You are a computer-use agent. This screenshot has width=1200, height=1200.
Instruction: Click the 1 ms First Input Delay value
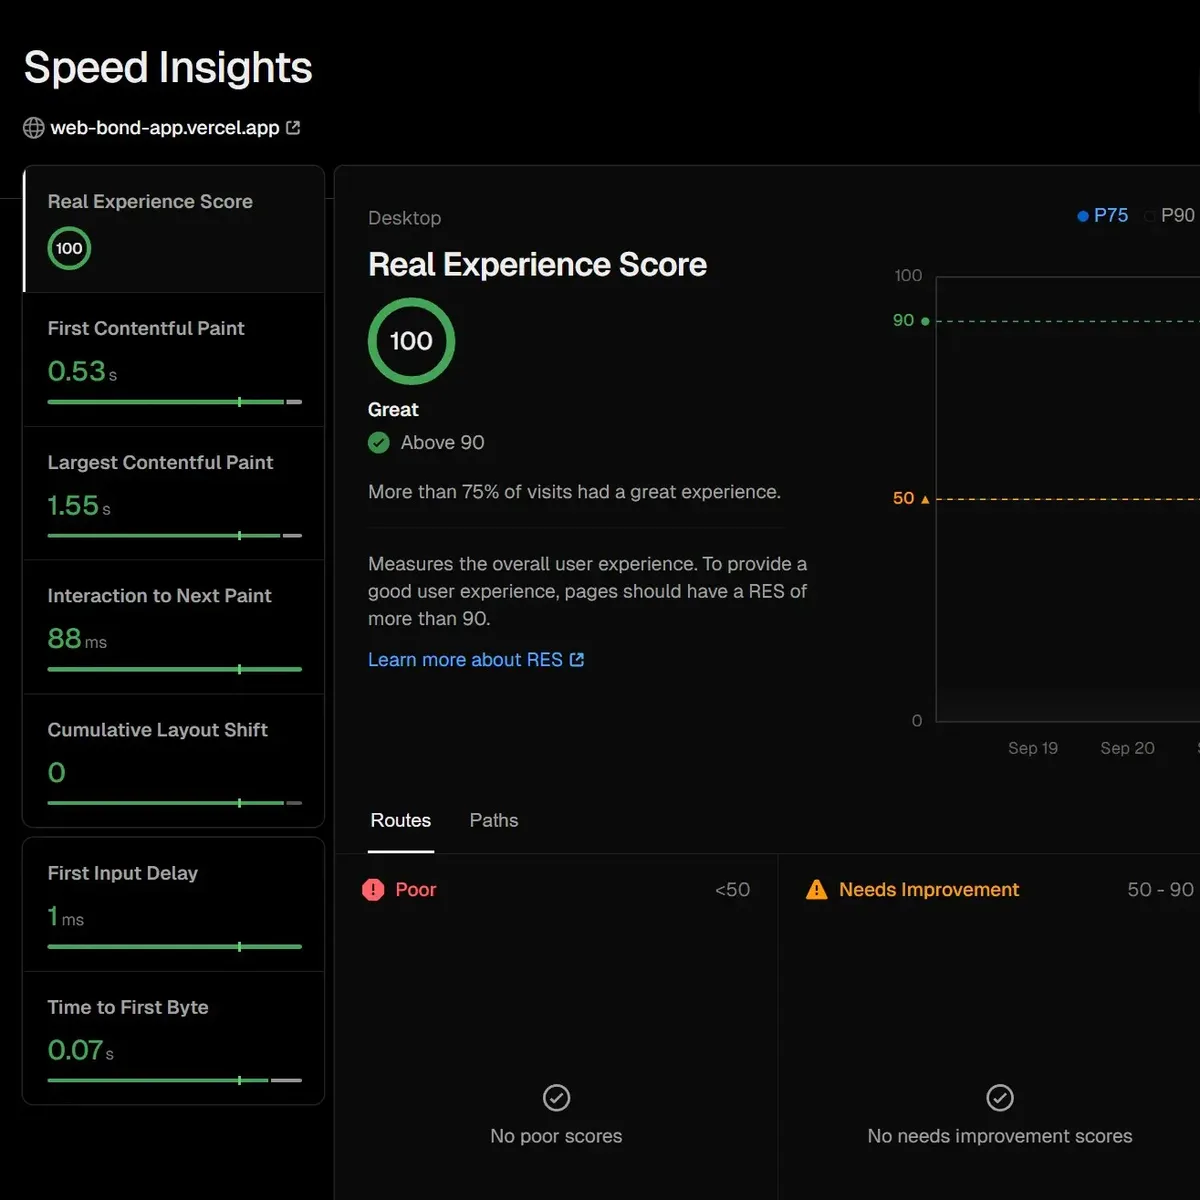click(66, 916)
